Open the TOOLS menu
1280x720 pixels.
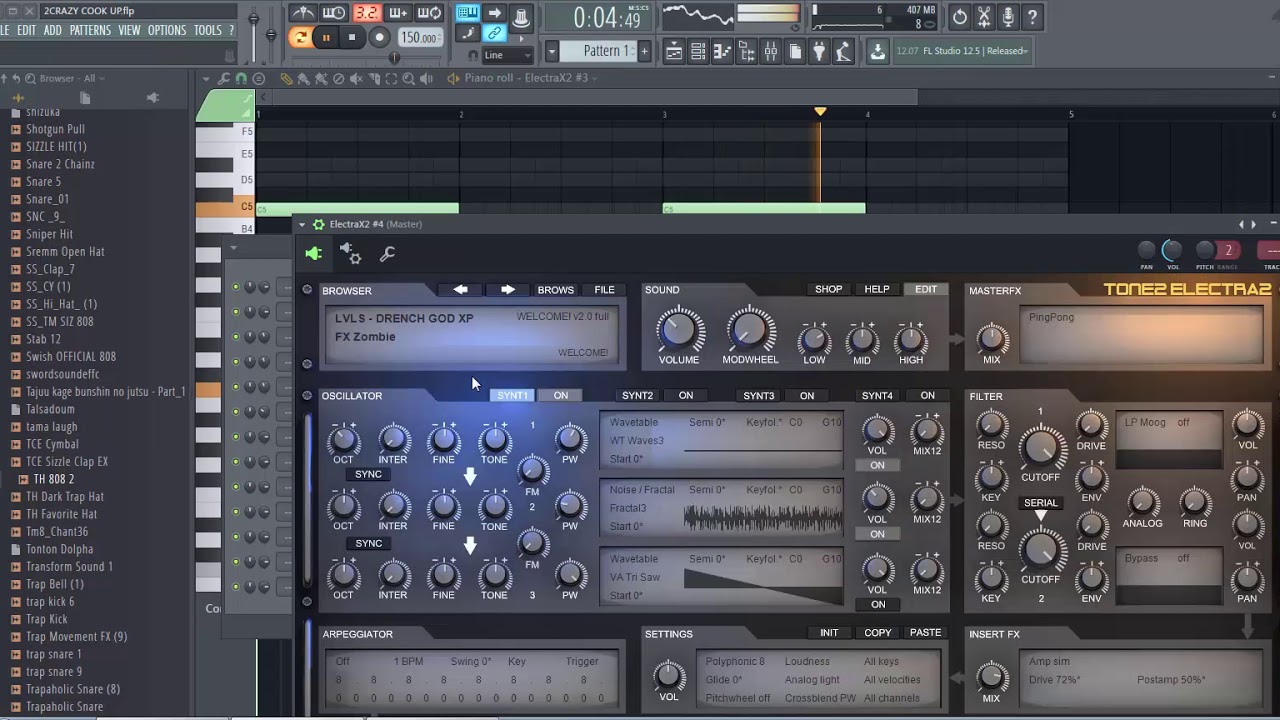pos(208,31)
